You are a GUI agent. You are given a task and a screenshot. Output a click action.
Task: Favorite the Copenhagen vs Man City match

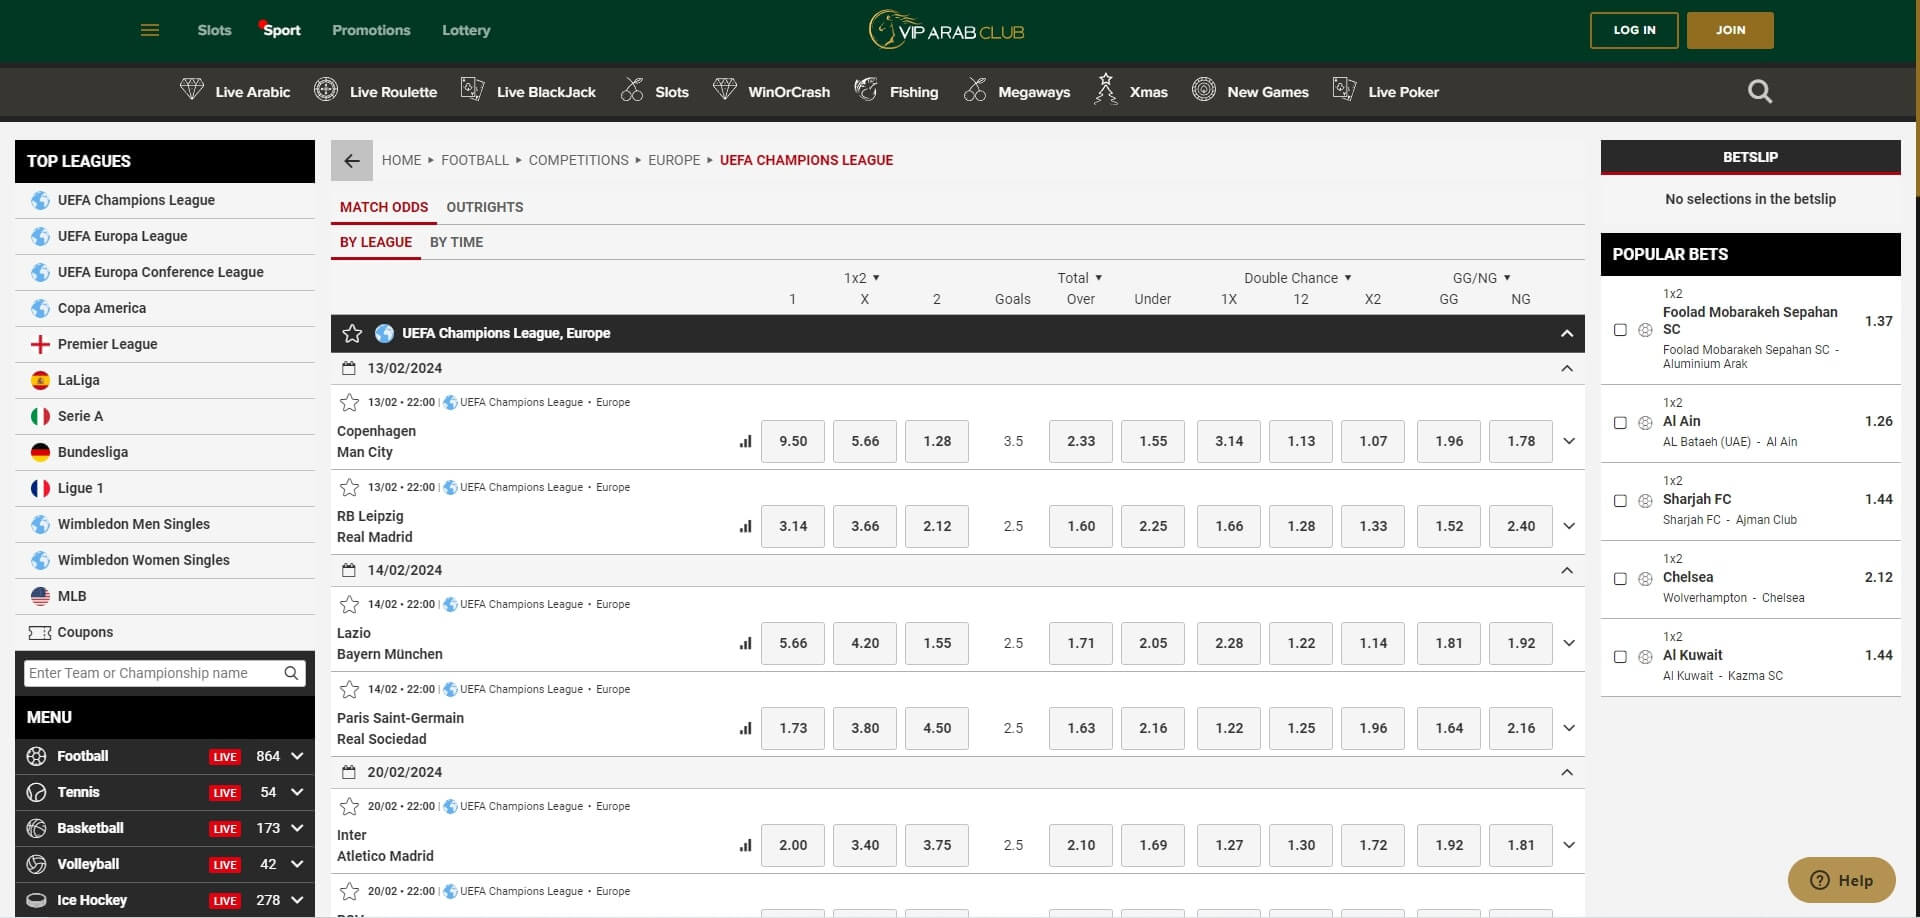(x=349, y=403)
